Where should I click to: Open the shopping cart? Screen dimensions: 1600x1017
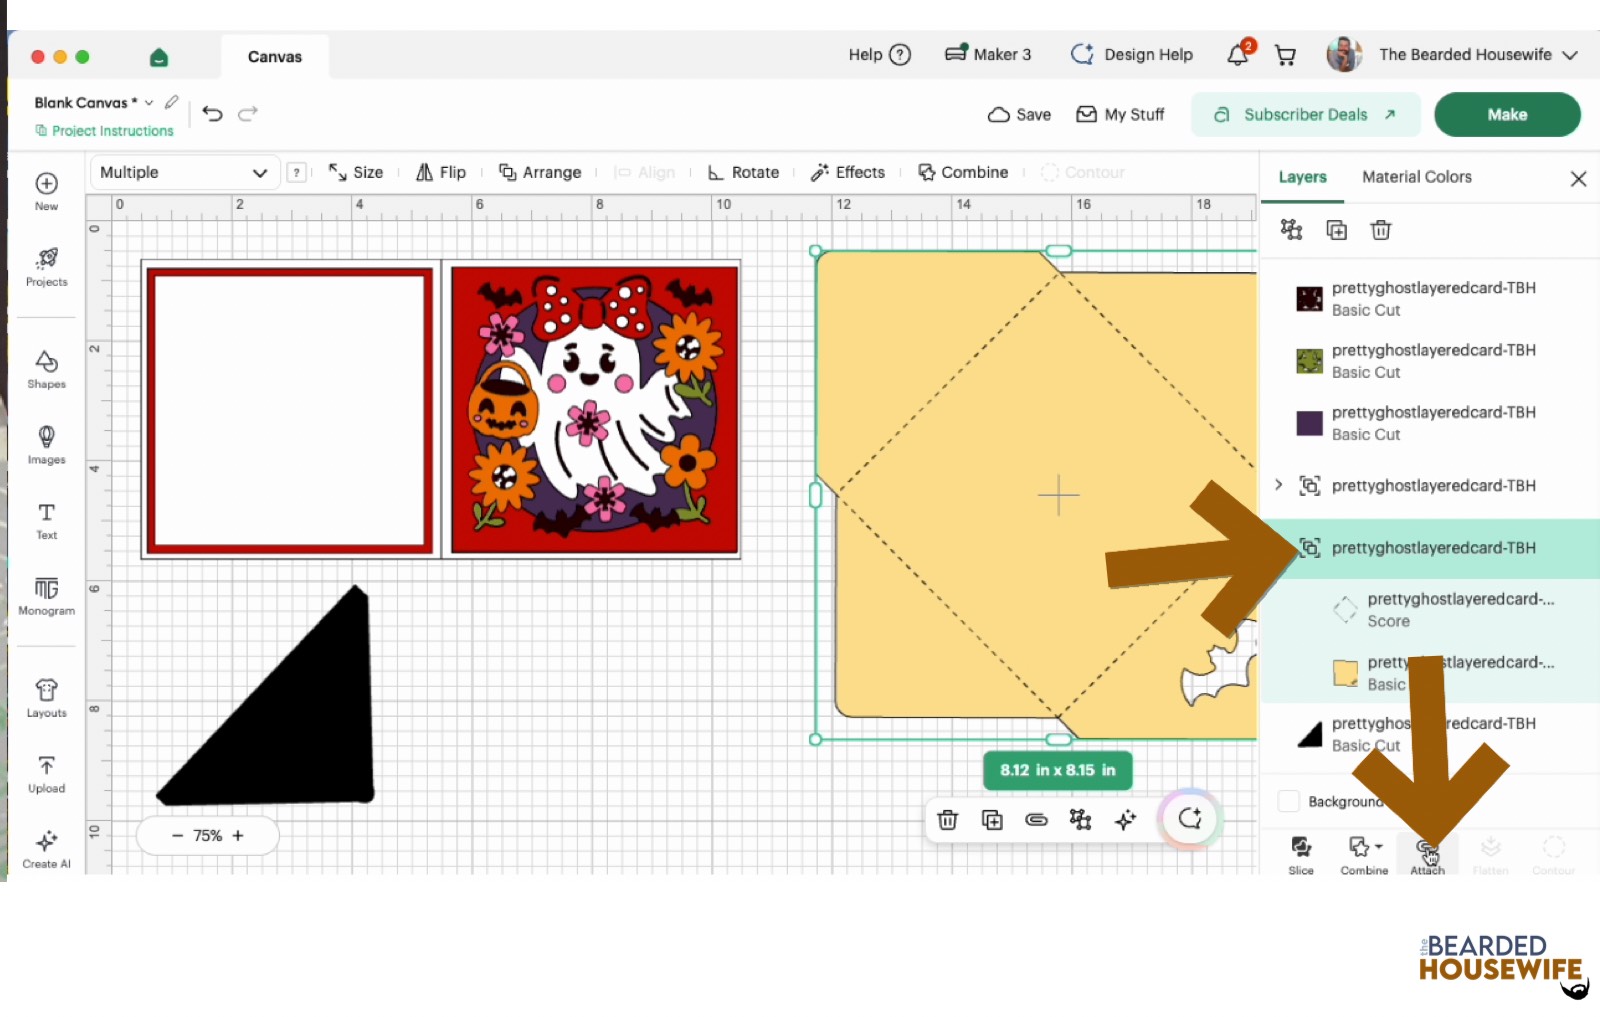tap(1285, 55)
